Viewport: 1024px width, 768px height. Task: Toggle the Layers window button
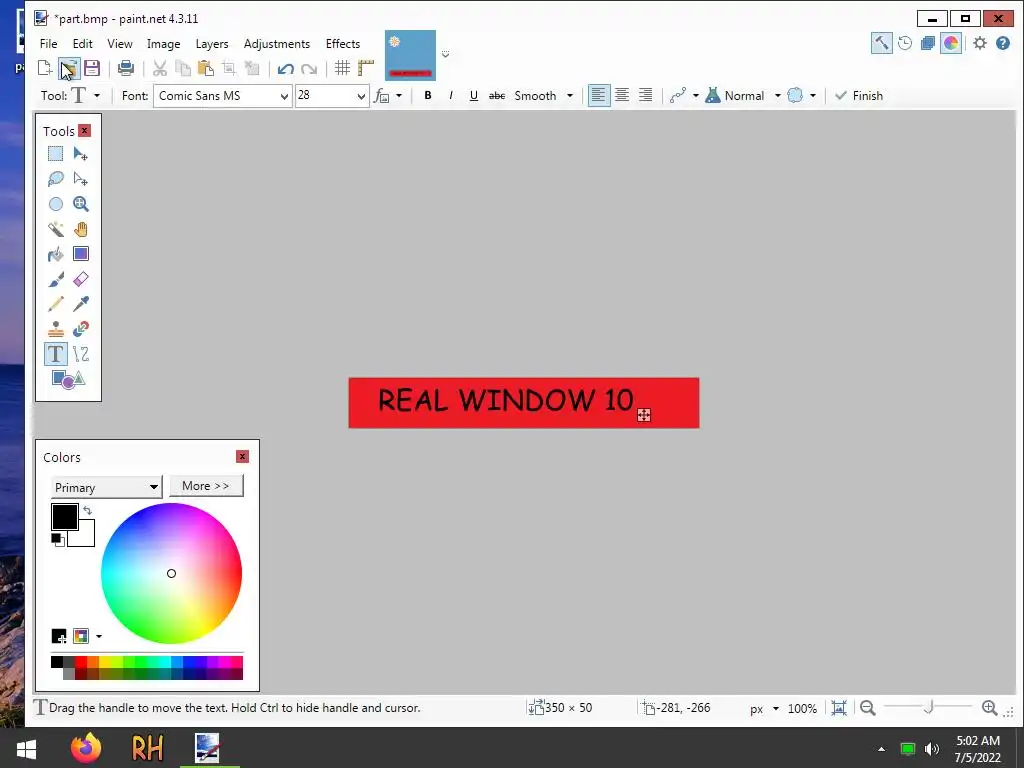tap(927, 44)
